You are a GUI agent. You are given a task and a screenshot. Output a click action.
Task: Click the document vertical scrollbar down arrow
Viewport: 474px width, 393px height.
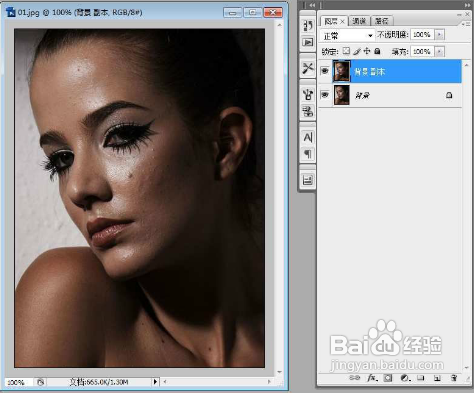pyautogui.click(x=279, y=372)
